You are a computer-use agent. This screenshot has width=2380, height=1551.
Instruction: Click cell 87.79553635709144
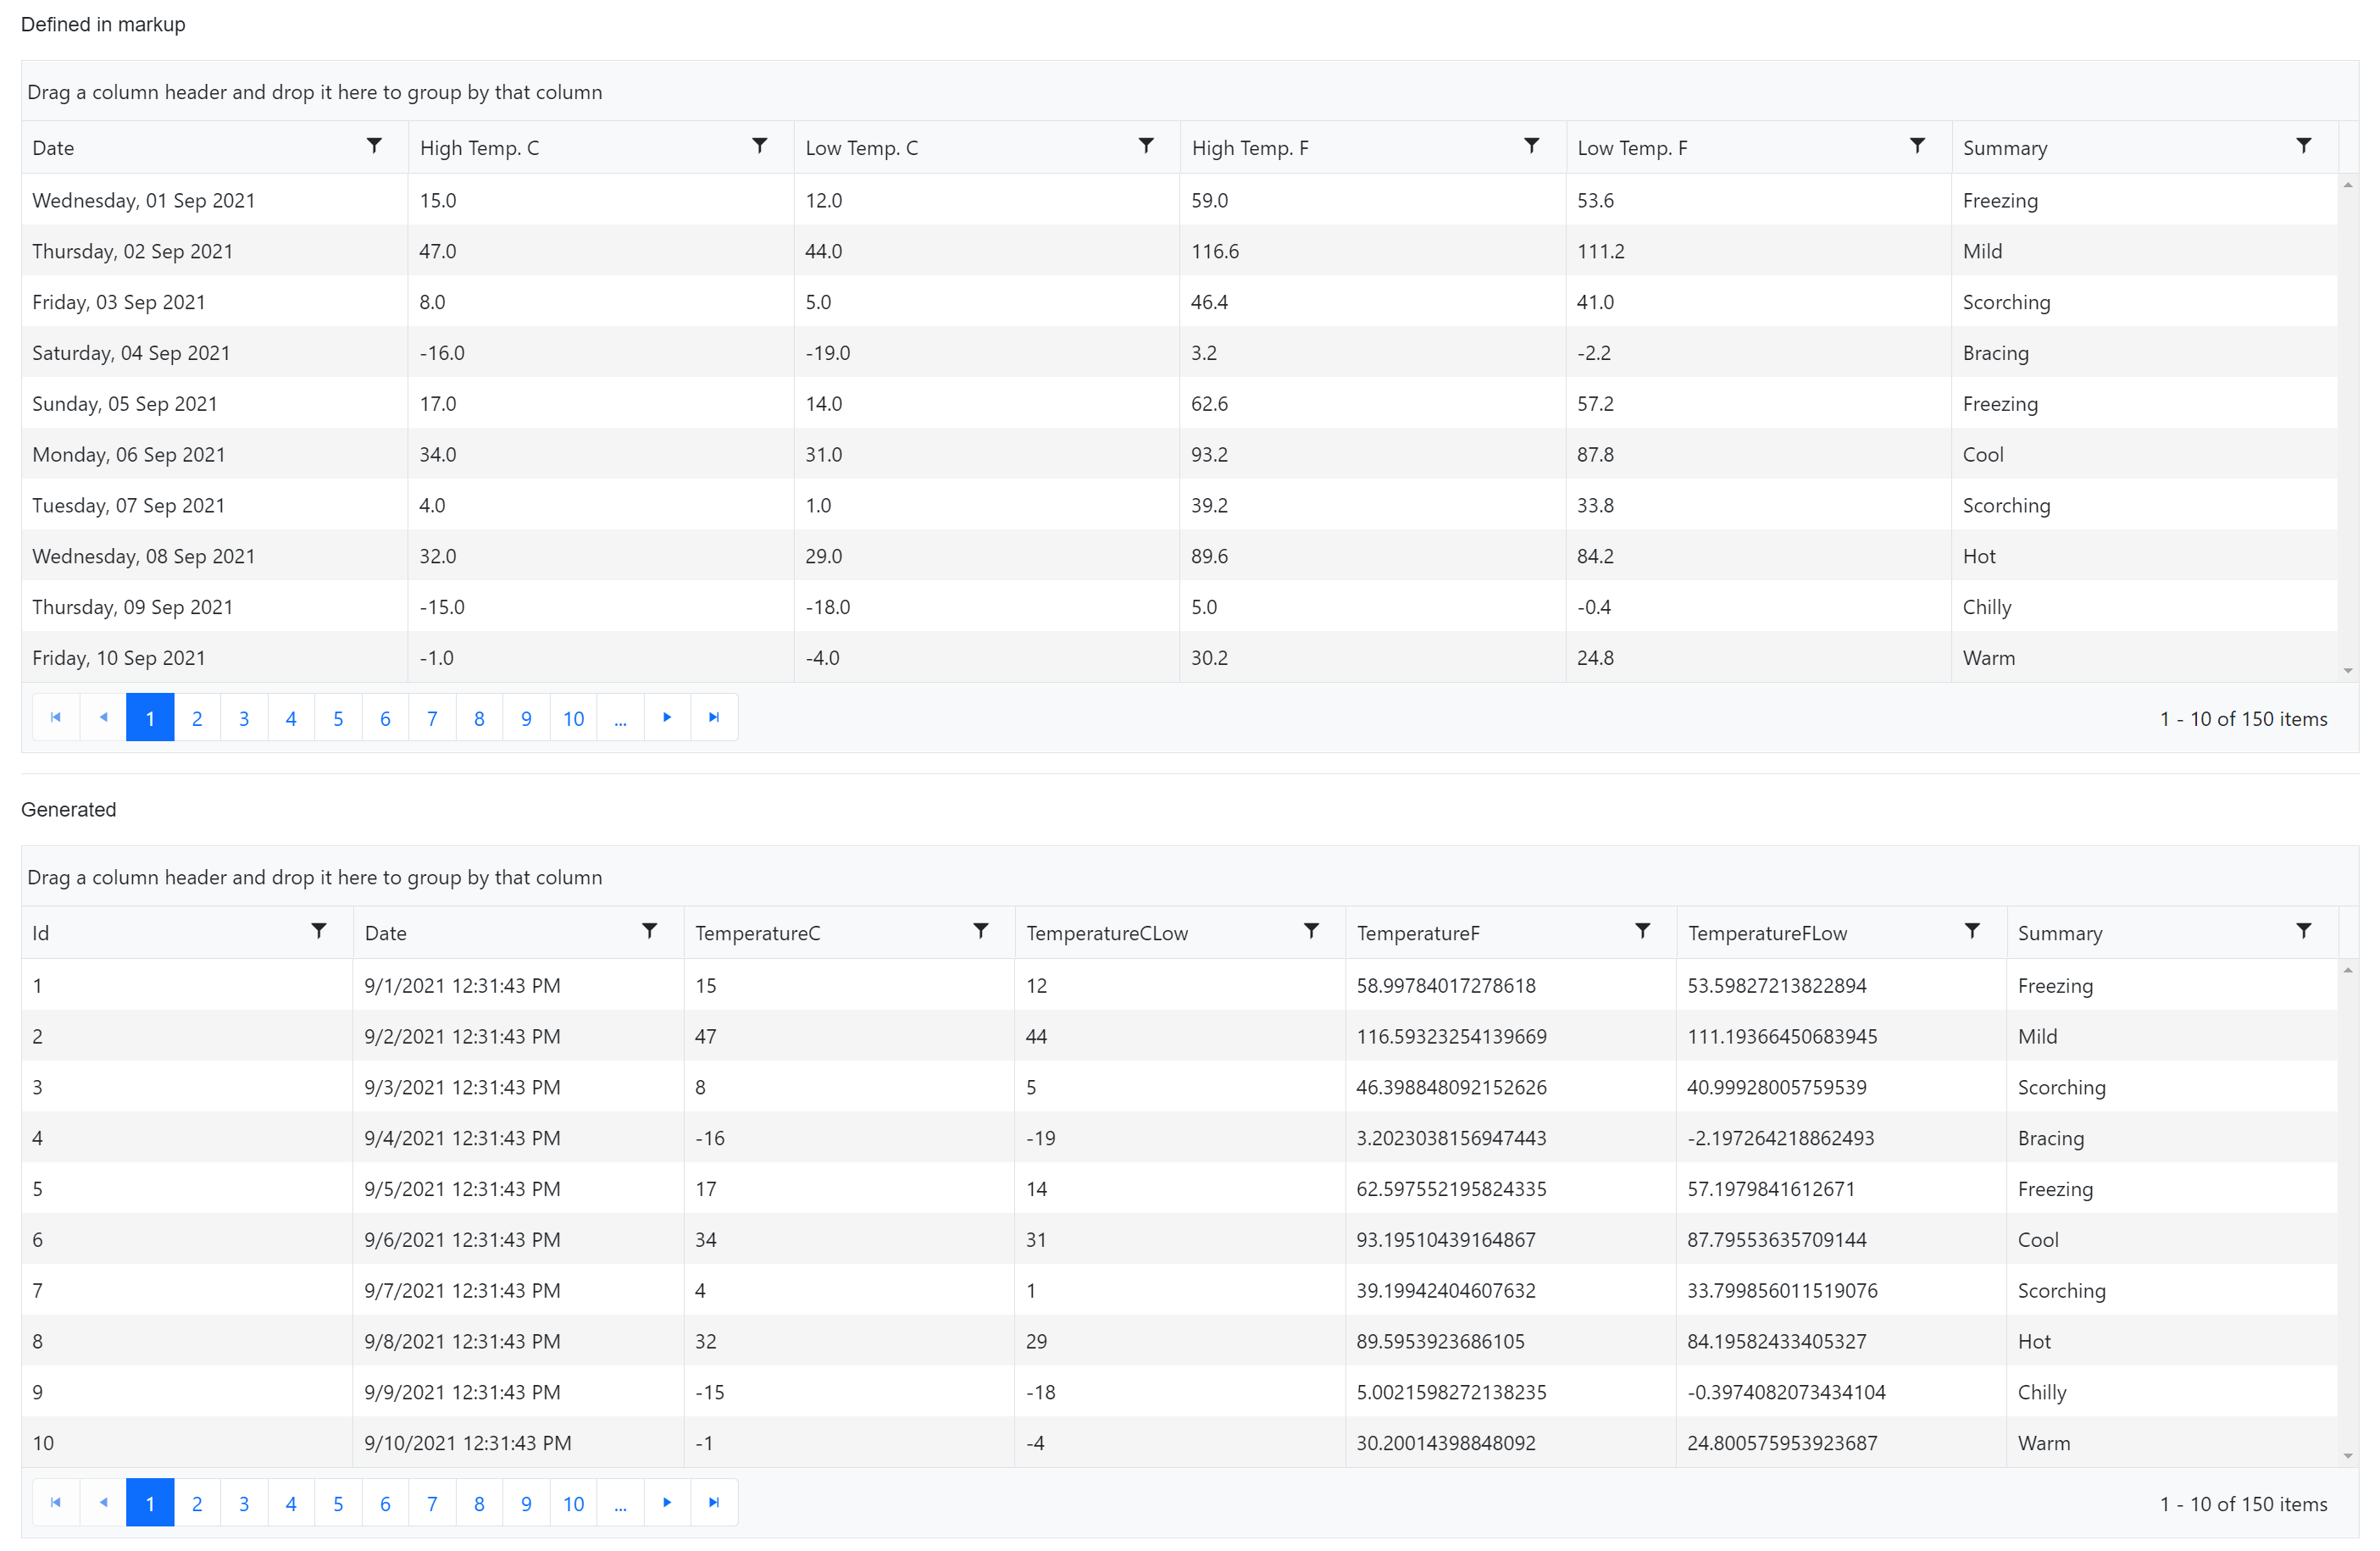pos(1841,1239)
